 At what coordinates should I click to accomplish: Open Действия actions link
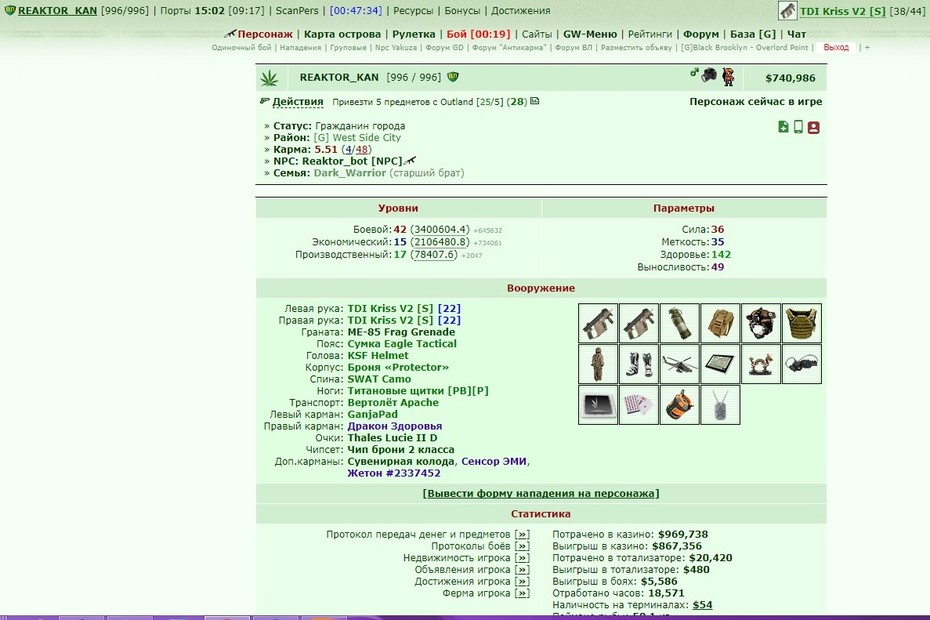pos(298,101)
